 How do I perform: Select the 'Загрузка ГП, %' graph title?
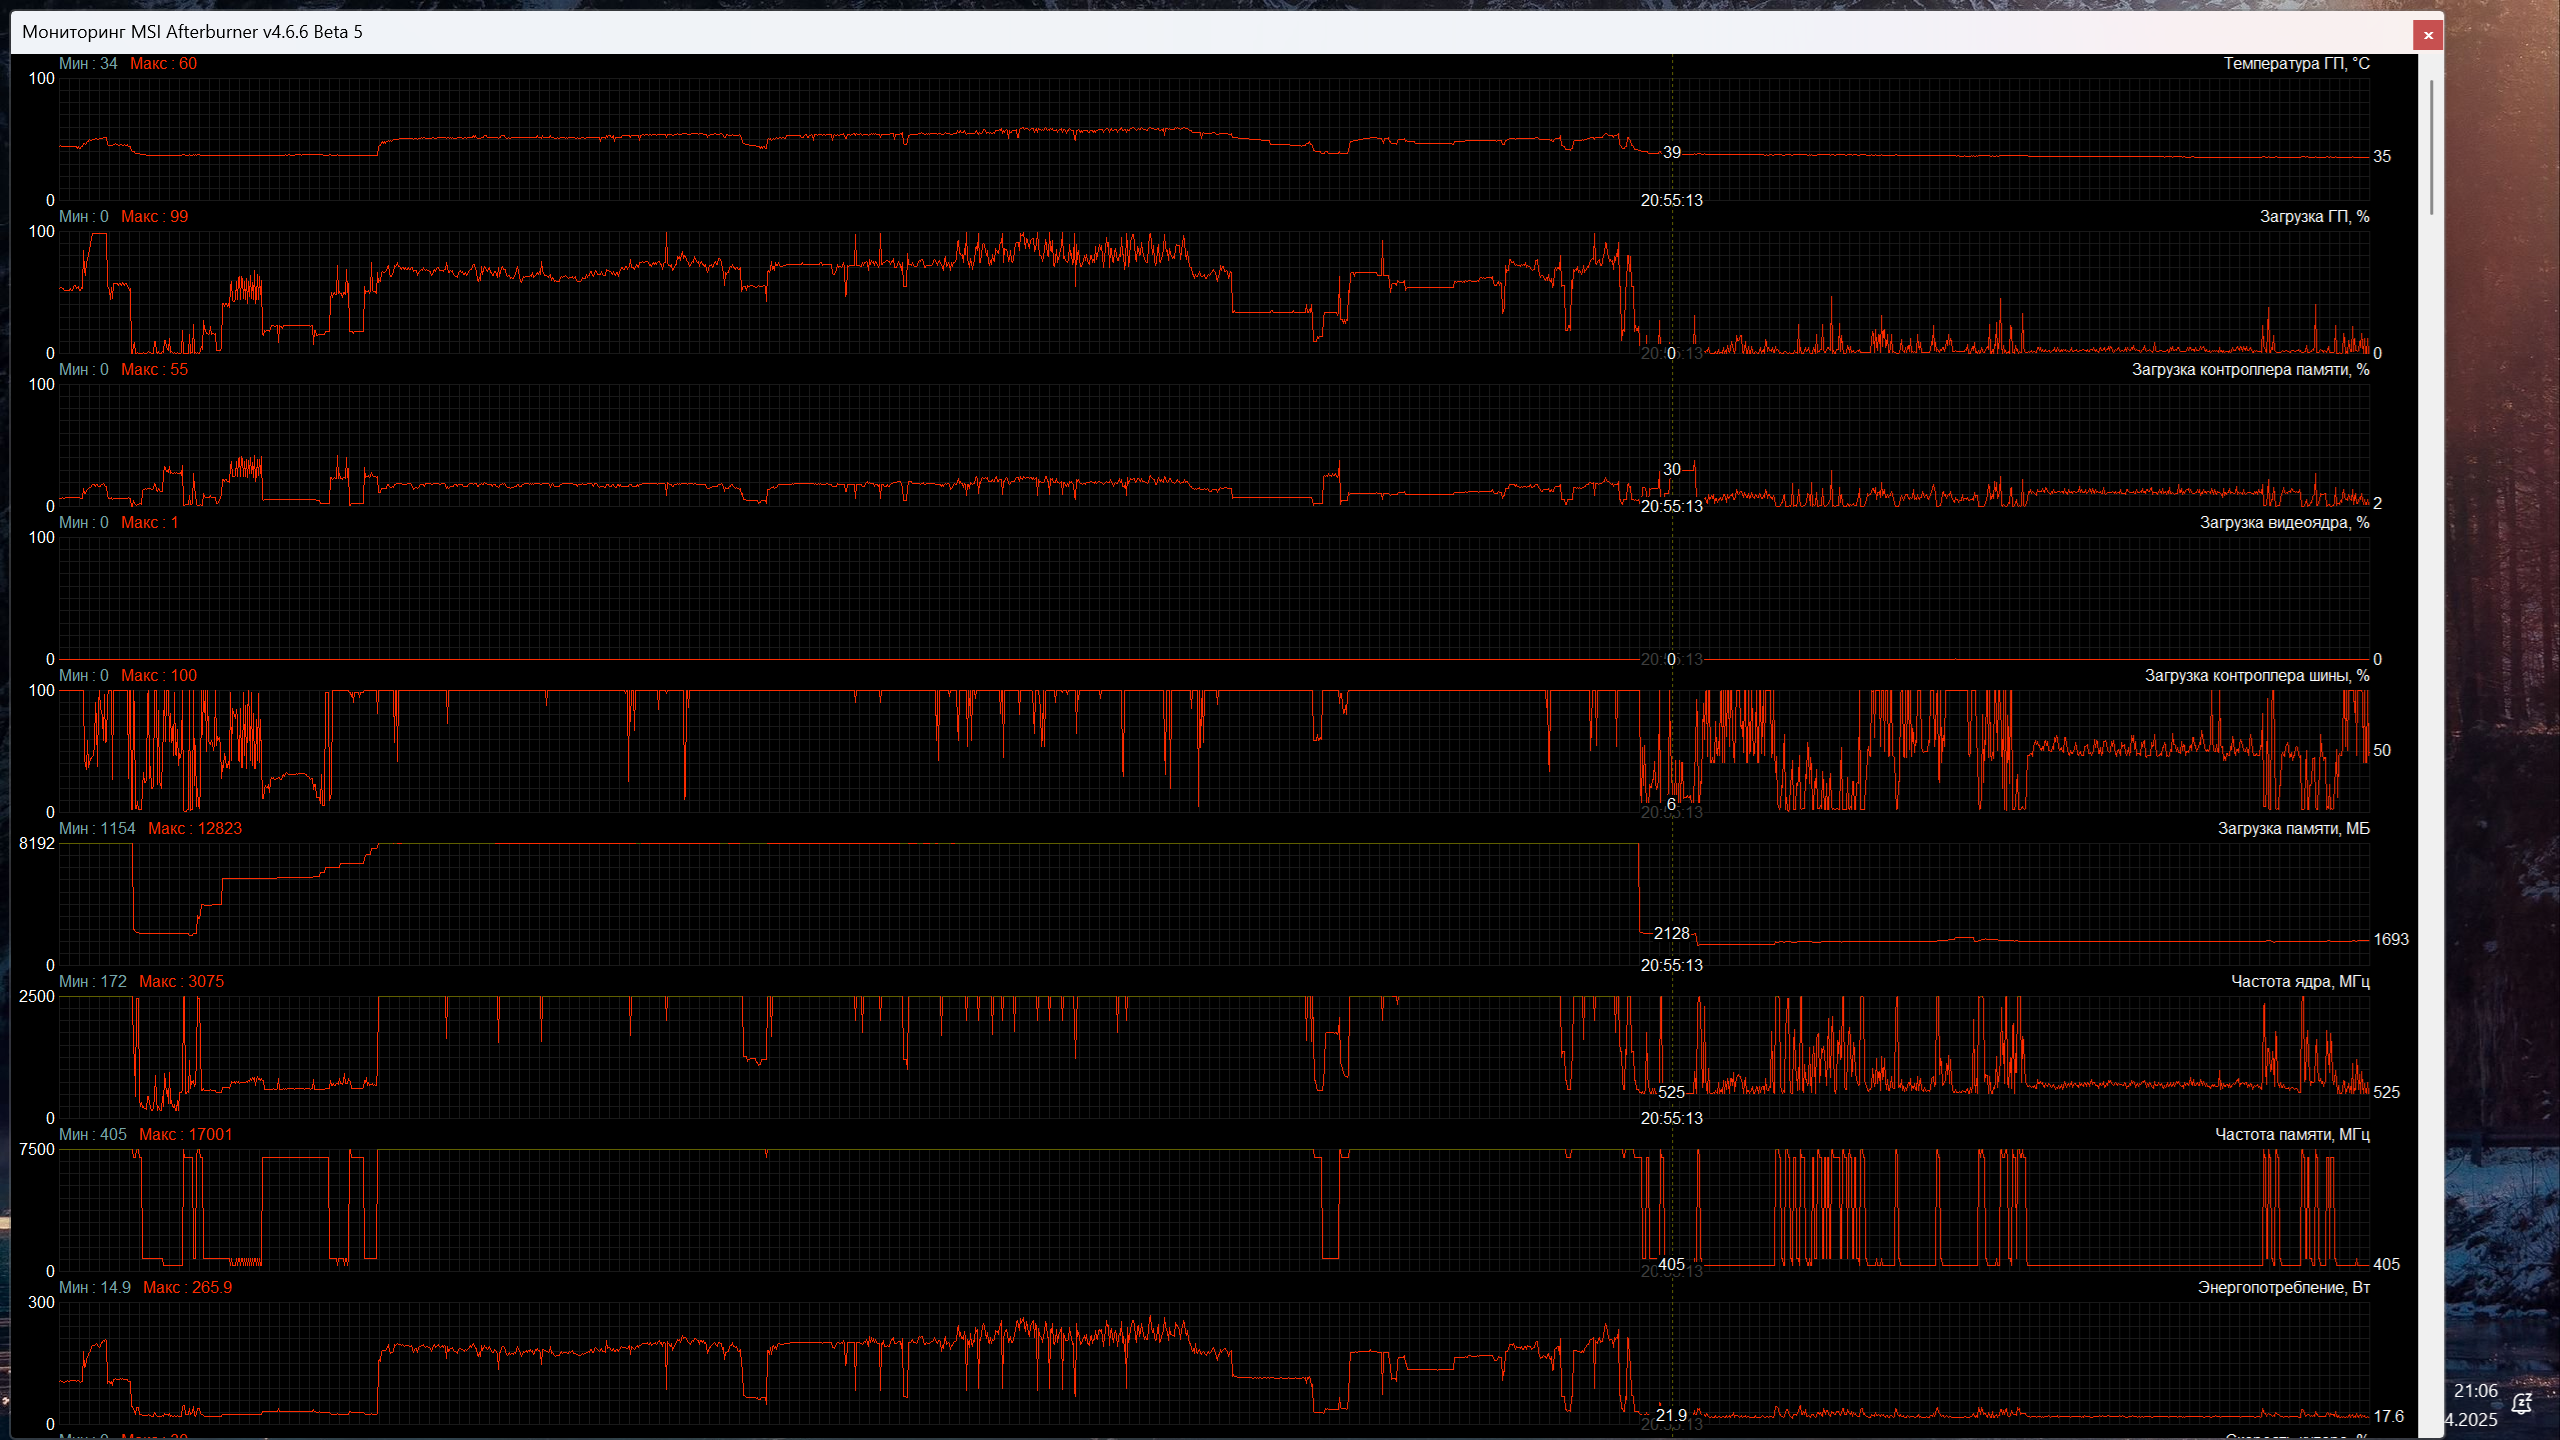coord(2314,217)
